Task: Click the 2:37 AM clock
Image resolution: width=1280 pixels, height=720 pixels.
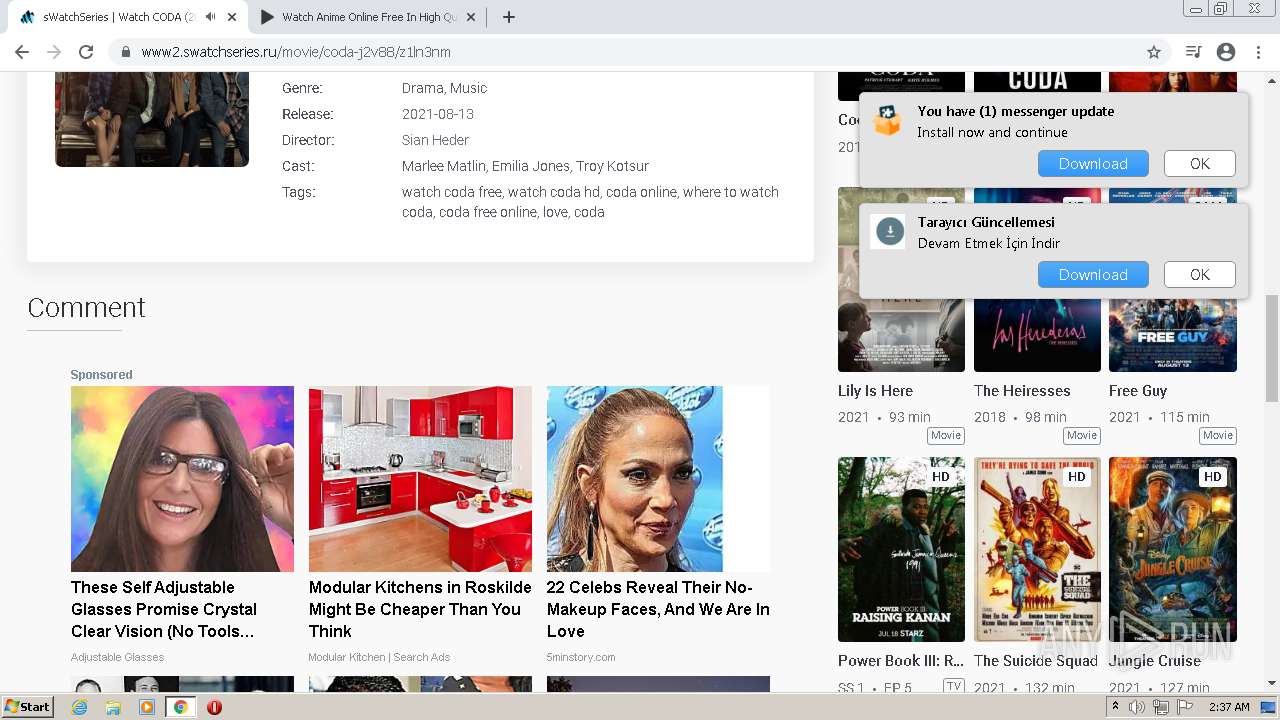Action: [x=1229, y=707]
